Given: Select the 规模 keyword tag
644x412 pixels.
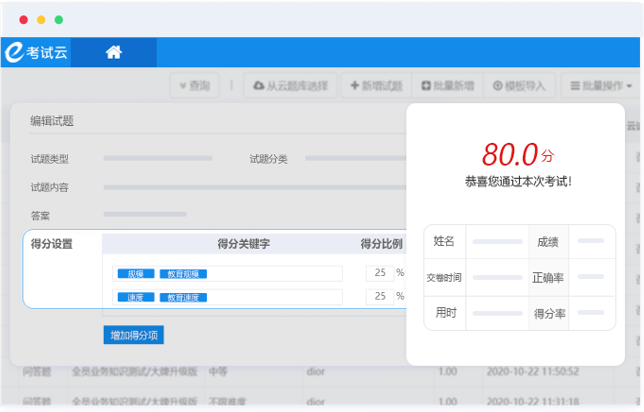Looking at the screenshot, I should [136, 273].
